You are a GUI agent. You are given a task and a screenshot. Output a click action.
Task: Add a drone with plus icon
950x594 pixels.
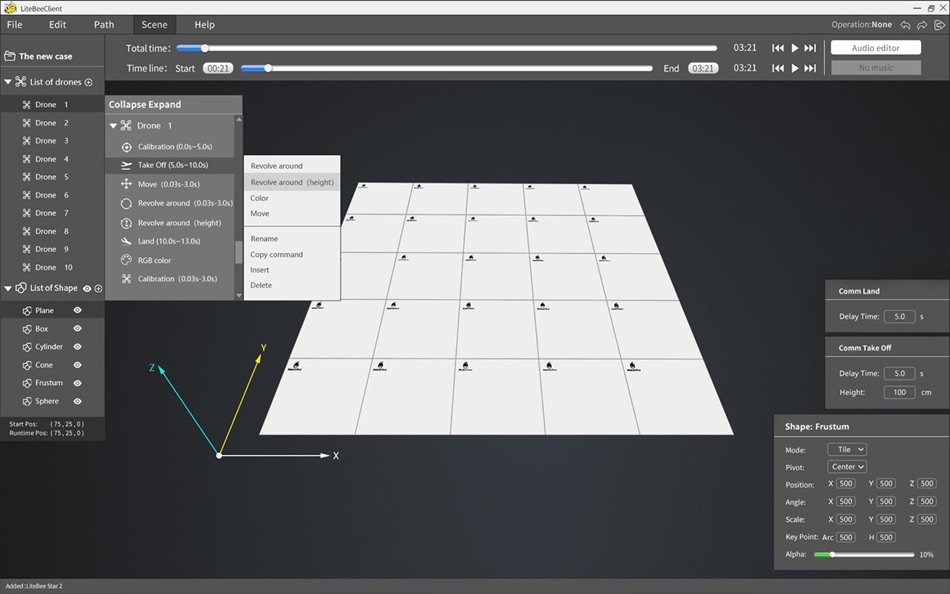[88, 82]
